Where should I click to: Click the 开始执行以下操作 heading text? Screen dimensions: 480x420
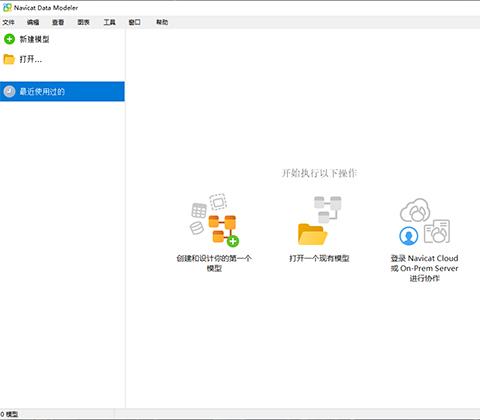coord(319,173)
